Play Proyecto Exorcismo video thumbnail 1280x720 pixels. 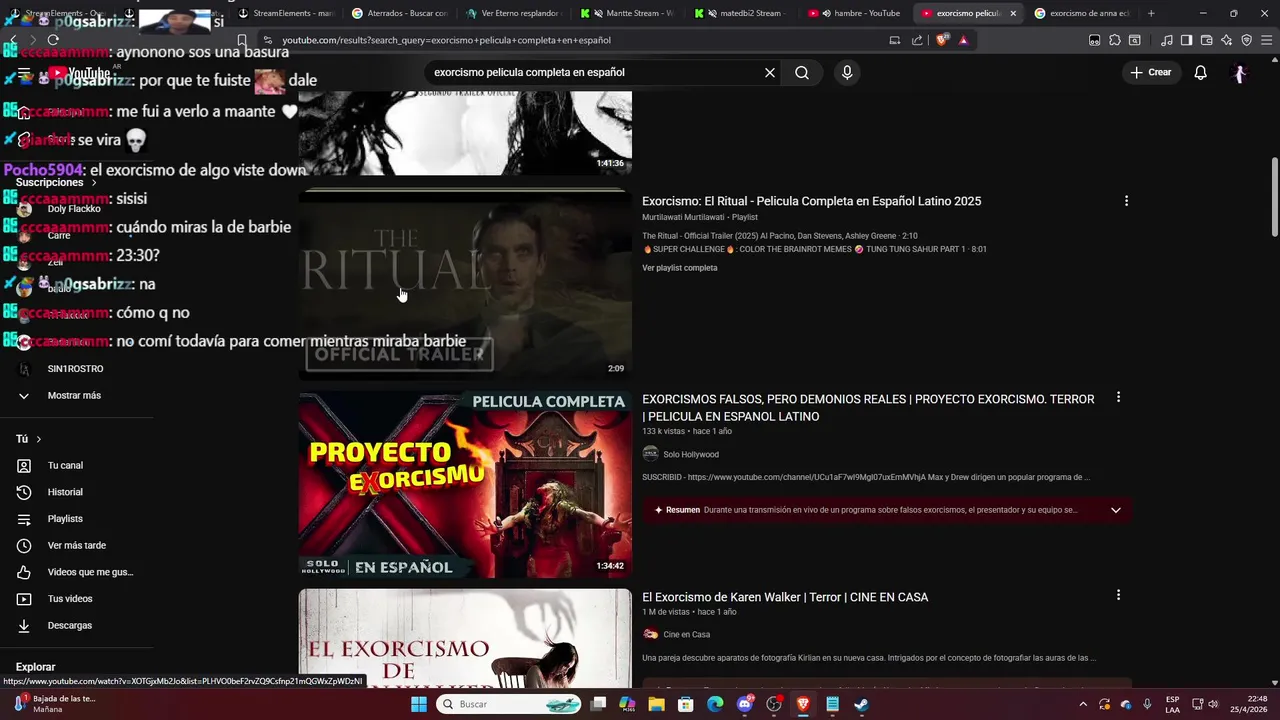(x=465, y=485)
